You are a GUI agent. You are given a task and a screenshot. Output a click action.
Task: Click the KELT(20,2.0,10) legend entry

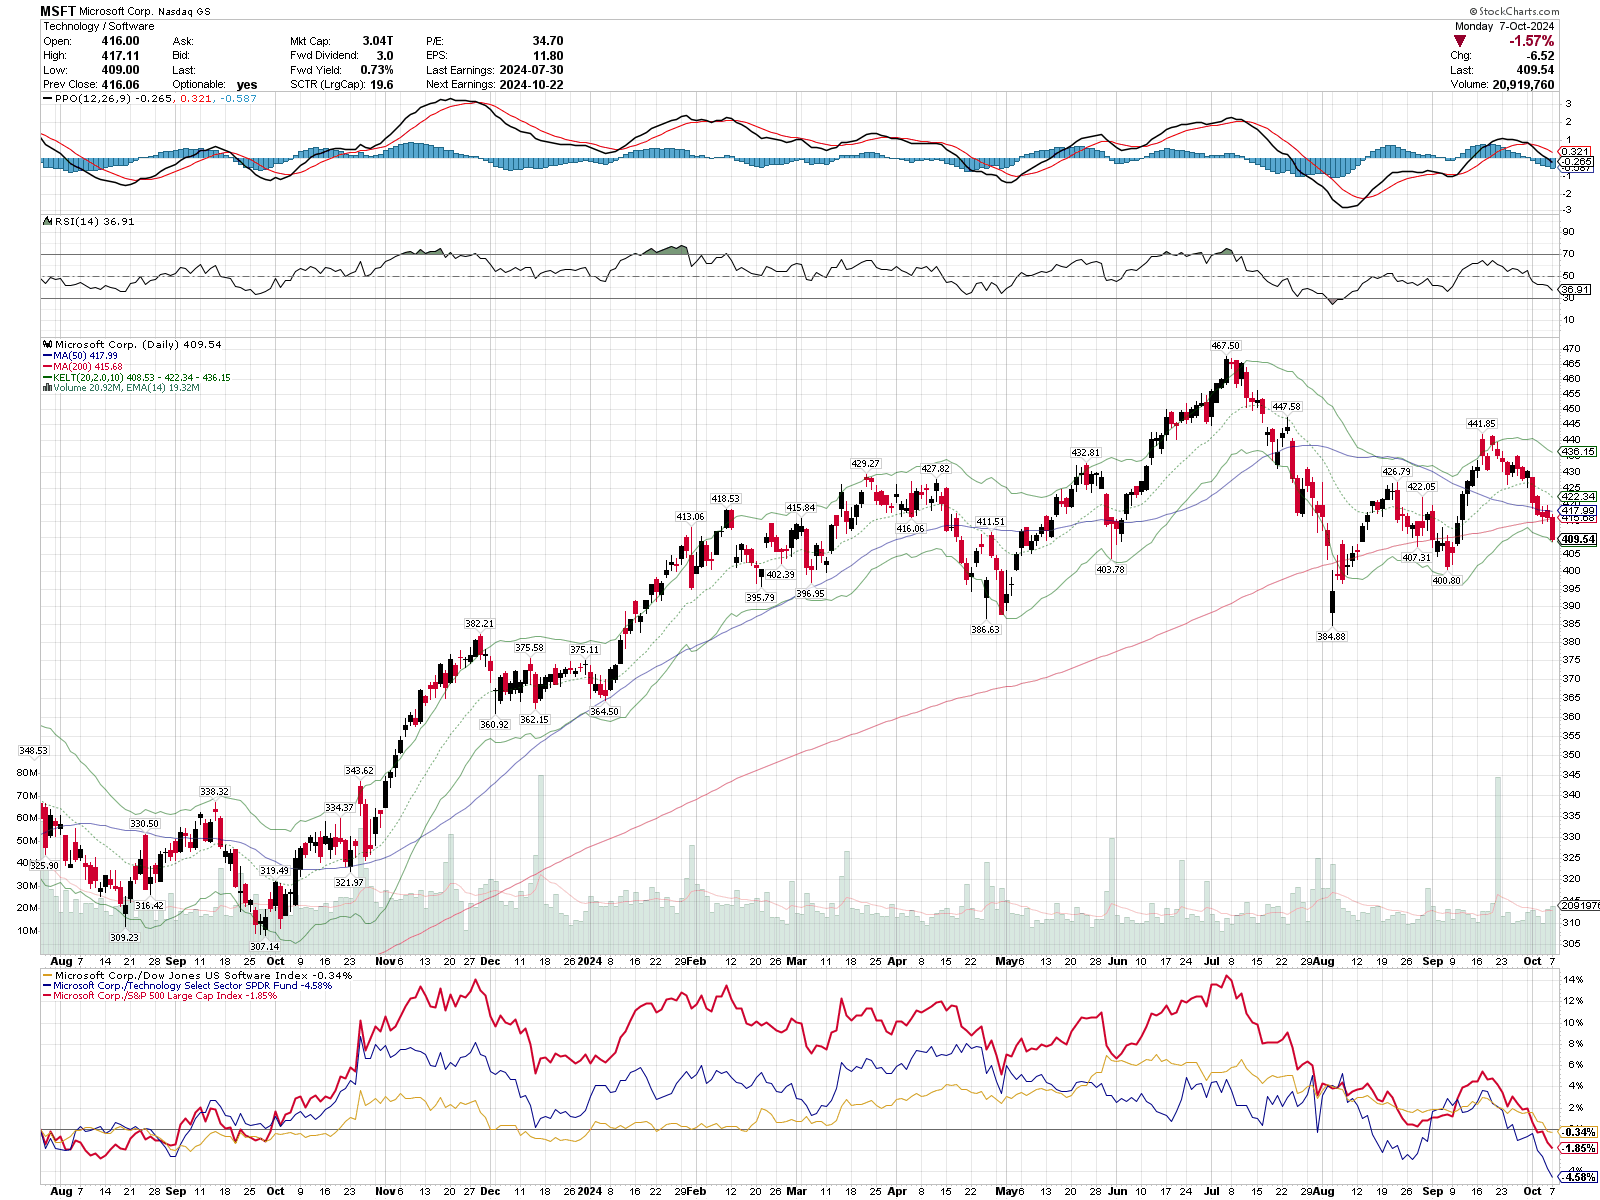(142, 377)
